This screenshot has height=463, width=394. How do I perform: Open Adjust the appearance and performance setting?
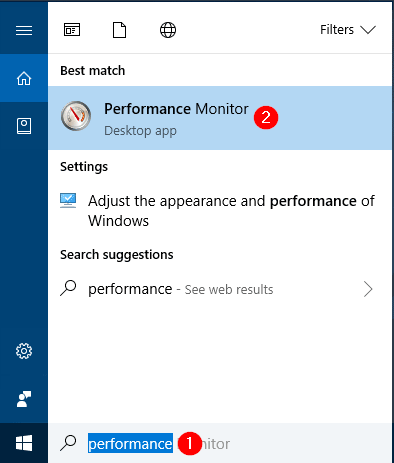click(x=220, y=211)
